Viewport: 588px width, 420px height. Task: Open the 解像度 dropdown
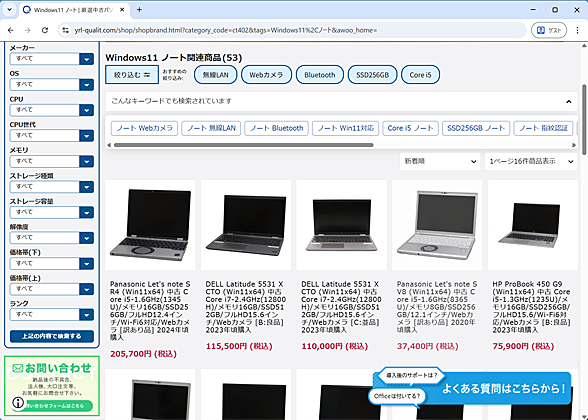coord(52,238)
